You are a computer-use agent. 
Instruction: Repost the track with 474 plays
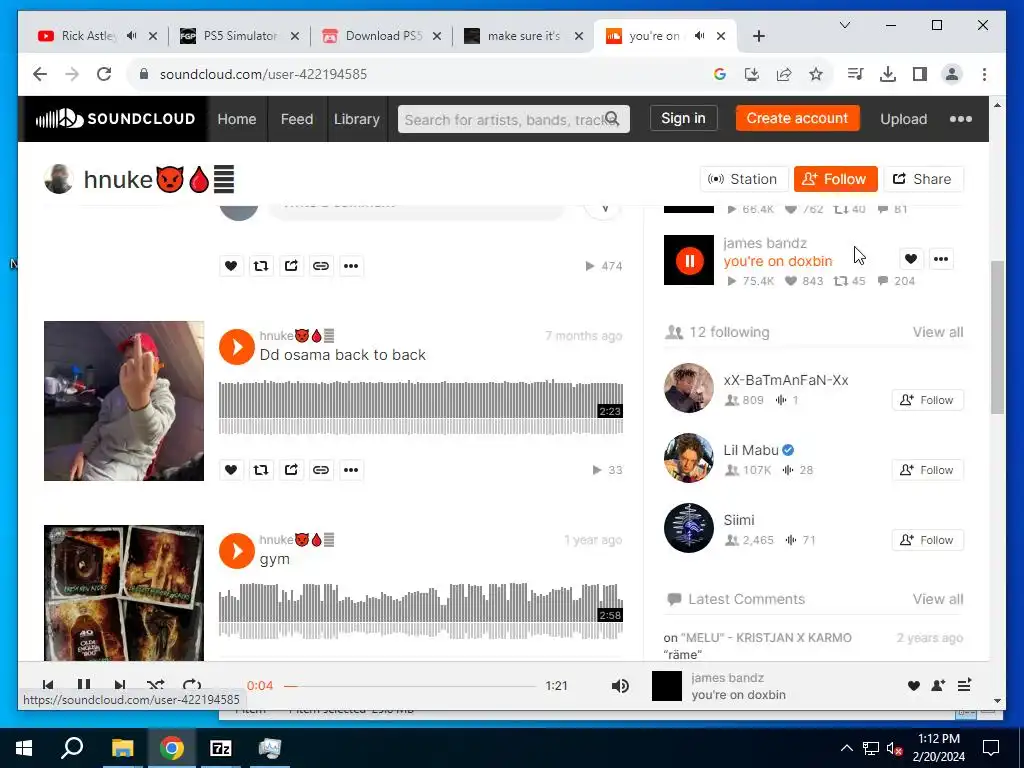pos(261,266)
